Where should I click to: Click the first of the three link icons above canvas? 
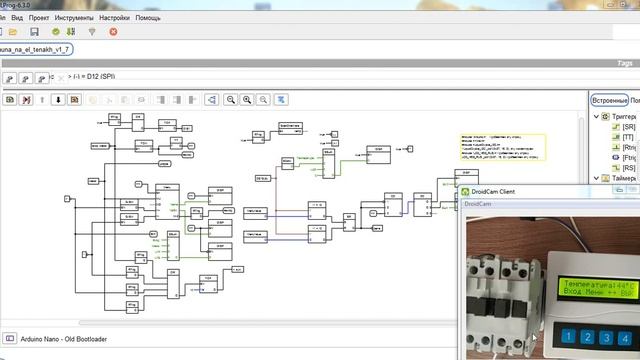[10, 78]
